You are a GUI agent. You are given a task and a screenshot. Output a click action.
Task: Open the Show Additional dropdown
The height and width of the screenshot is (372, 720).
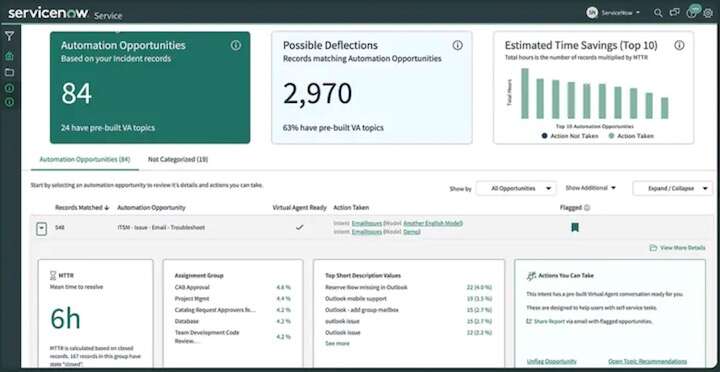coord(591,188)
